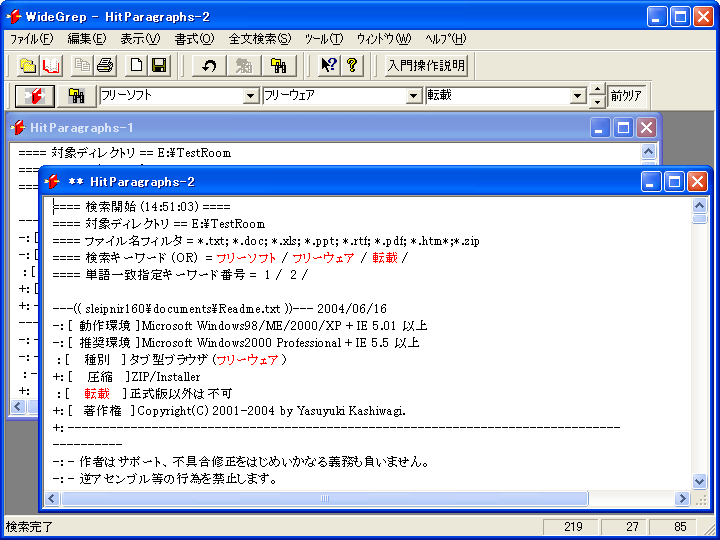
Task: Click the floppy disk save icon
Action: [x=159, y=65]
